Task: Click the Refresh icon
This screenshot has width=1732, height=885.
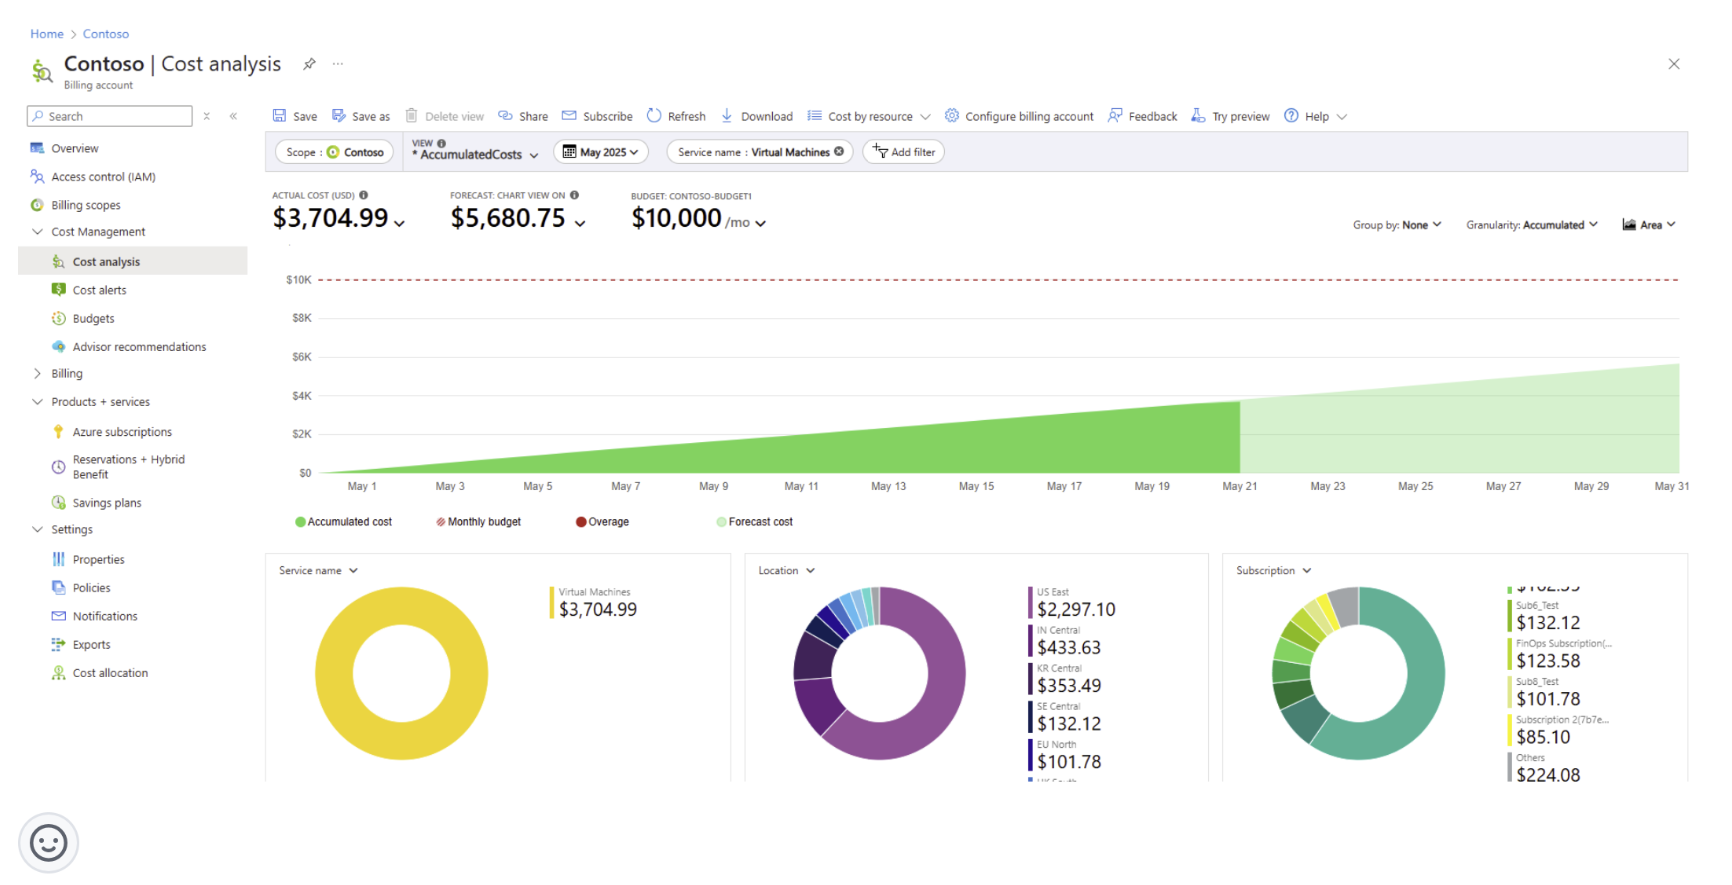Action: click(654, 116)
